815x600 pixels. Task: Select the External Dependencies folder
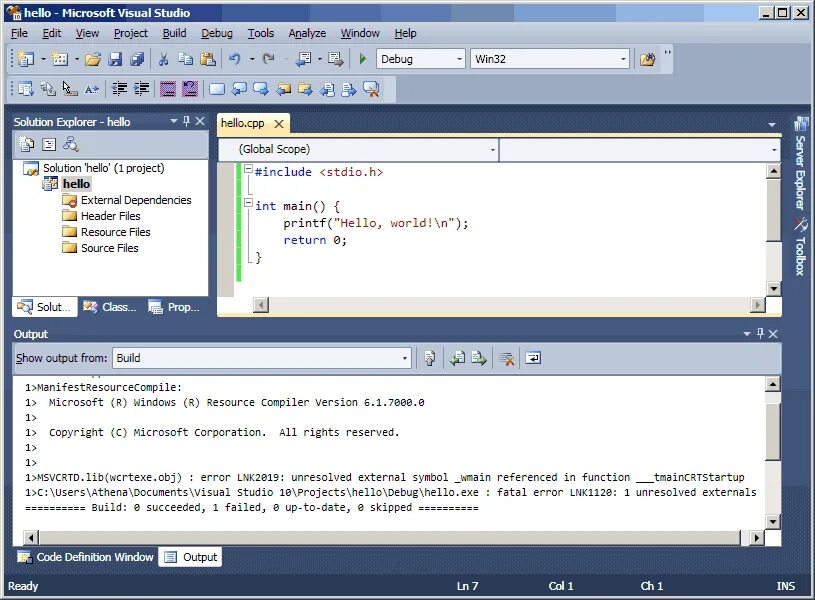click(136, 200)
